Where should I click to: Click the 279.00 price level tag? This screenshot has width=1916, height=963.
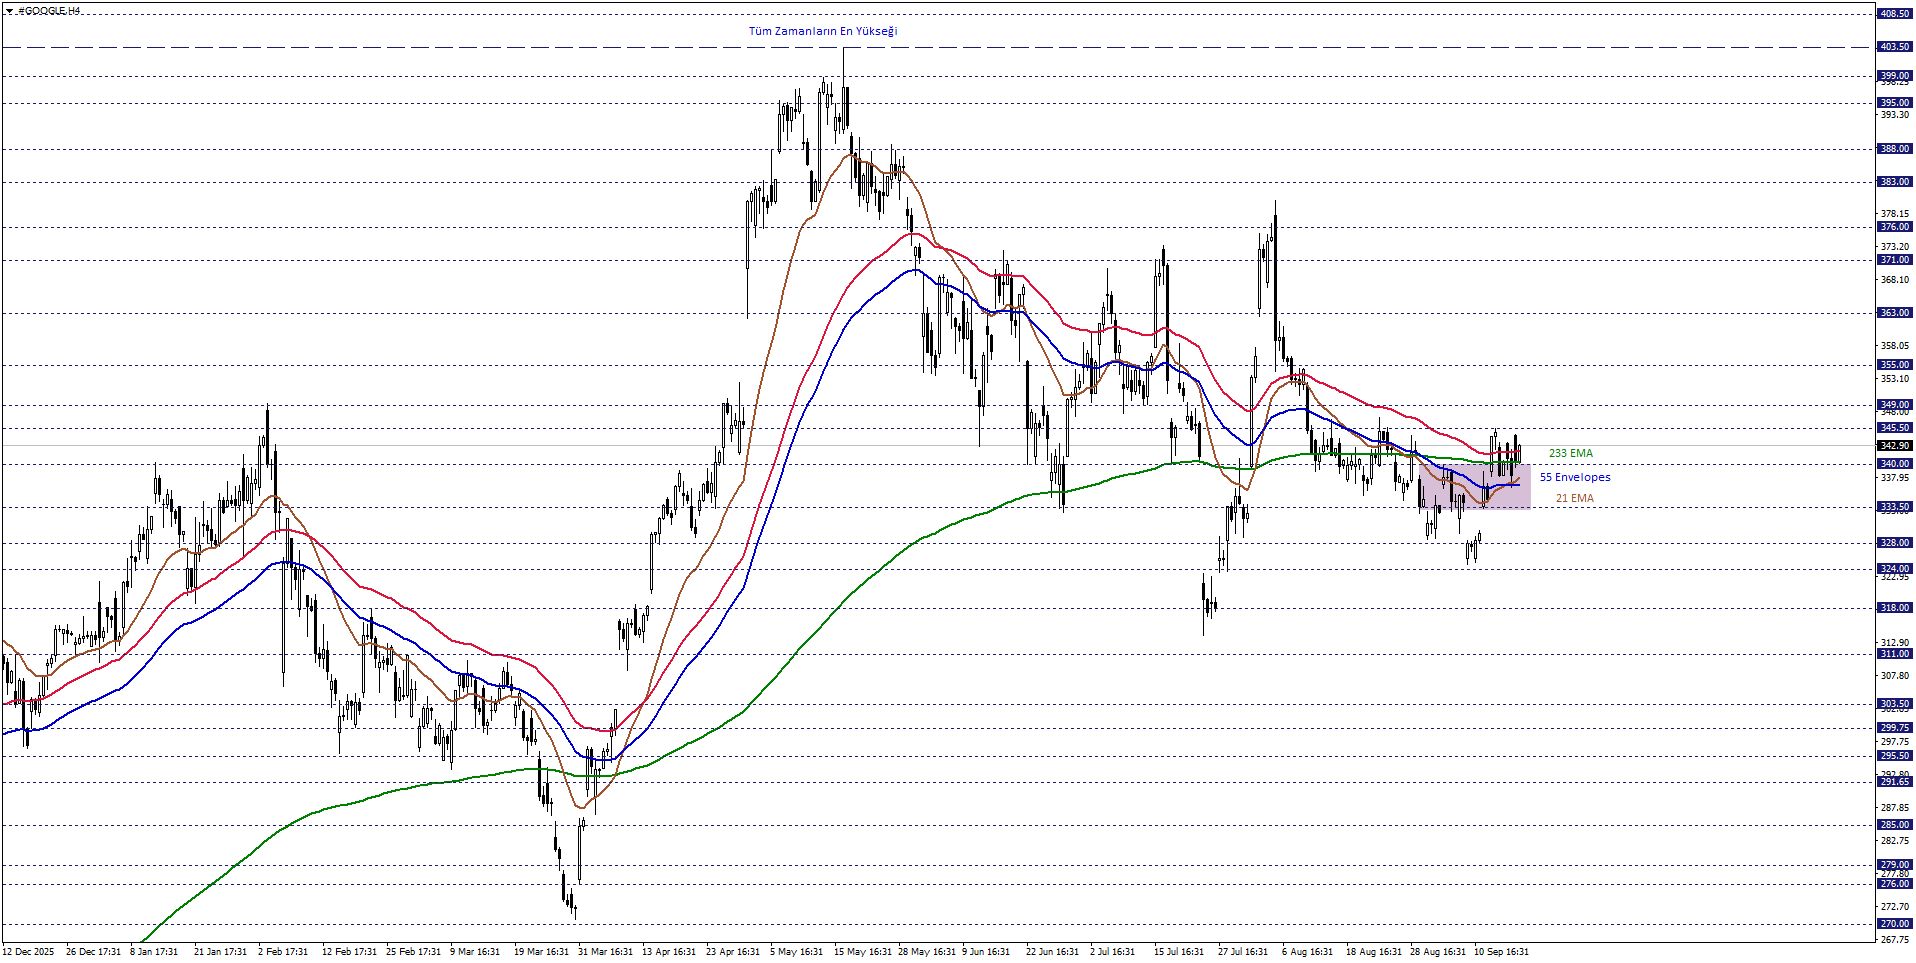(1895, 865)
